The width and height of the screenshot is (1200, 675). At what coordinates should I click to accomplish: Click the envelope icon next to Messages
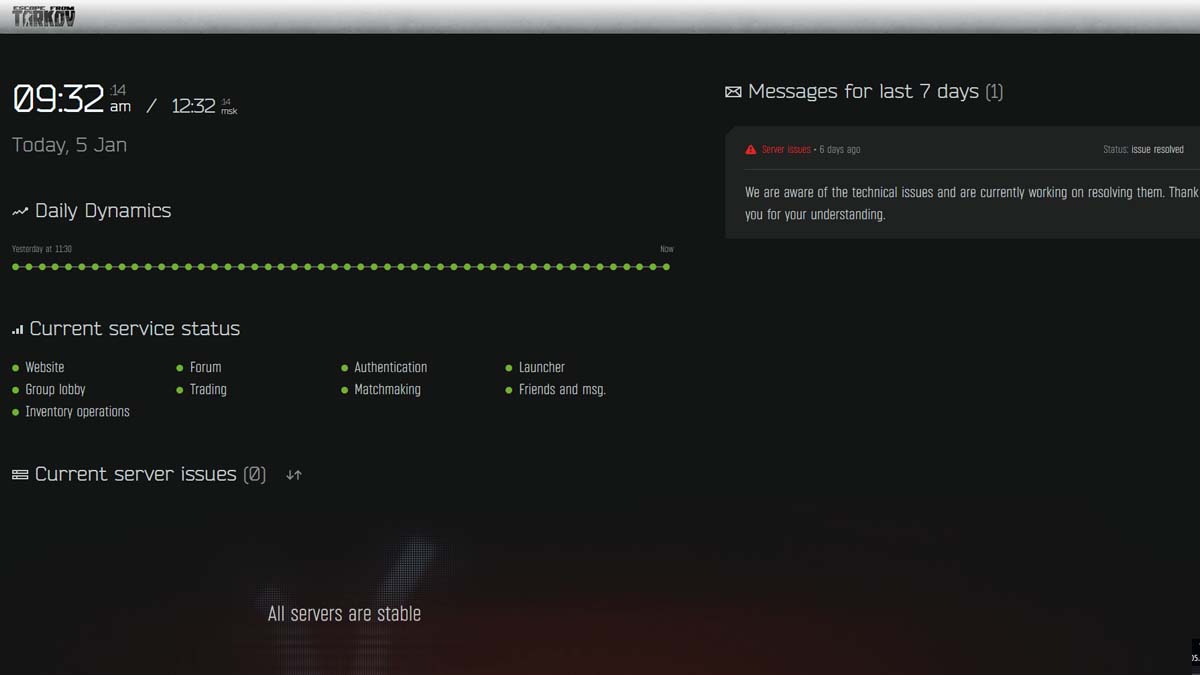[733, 91]
